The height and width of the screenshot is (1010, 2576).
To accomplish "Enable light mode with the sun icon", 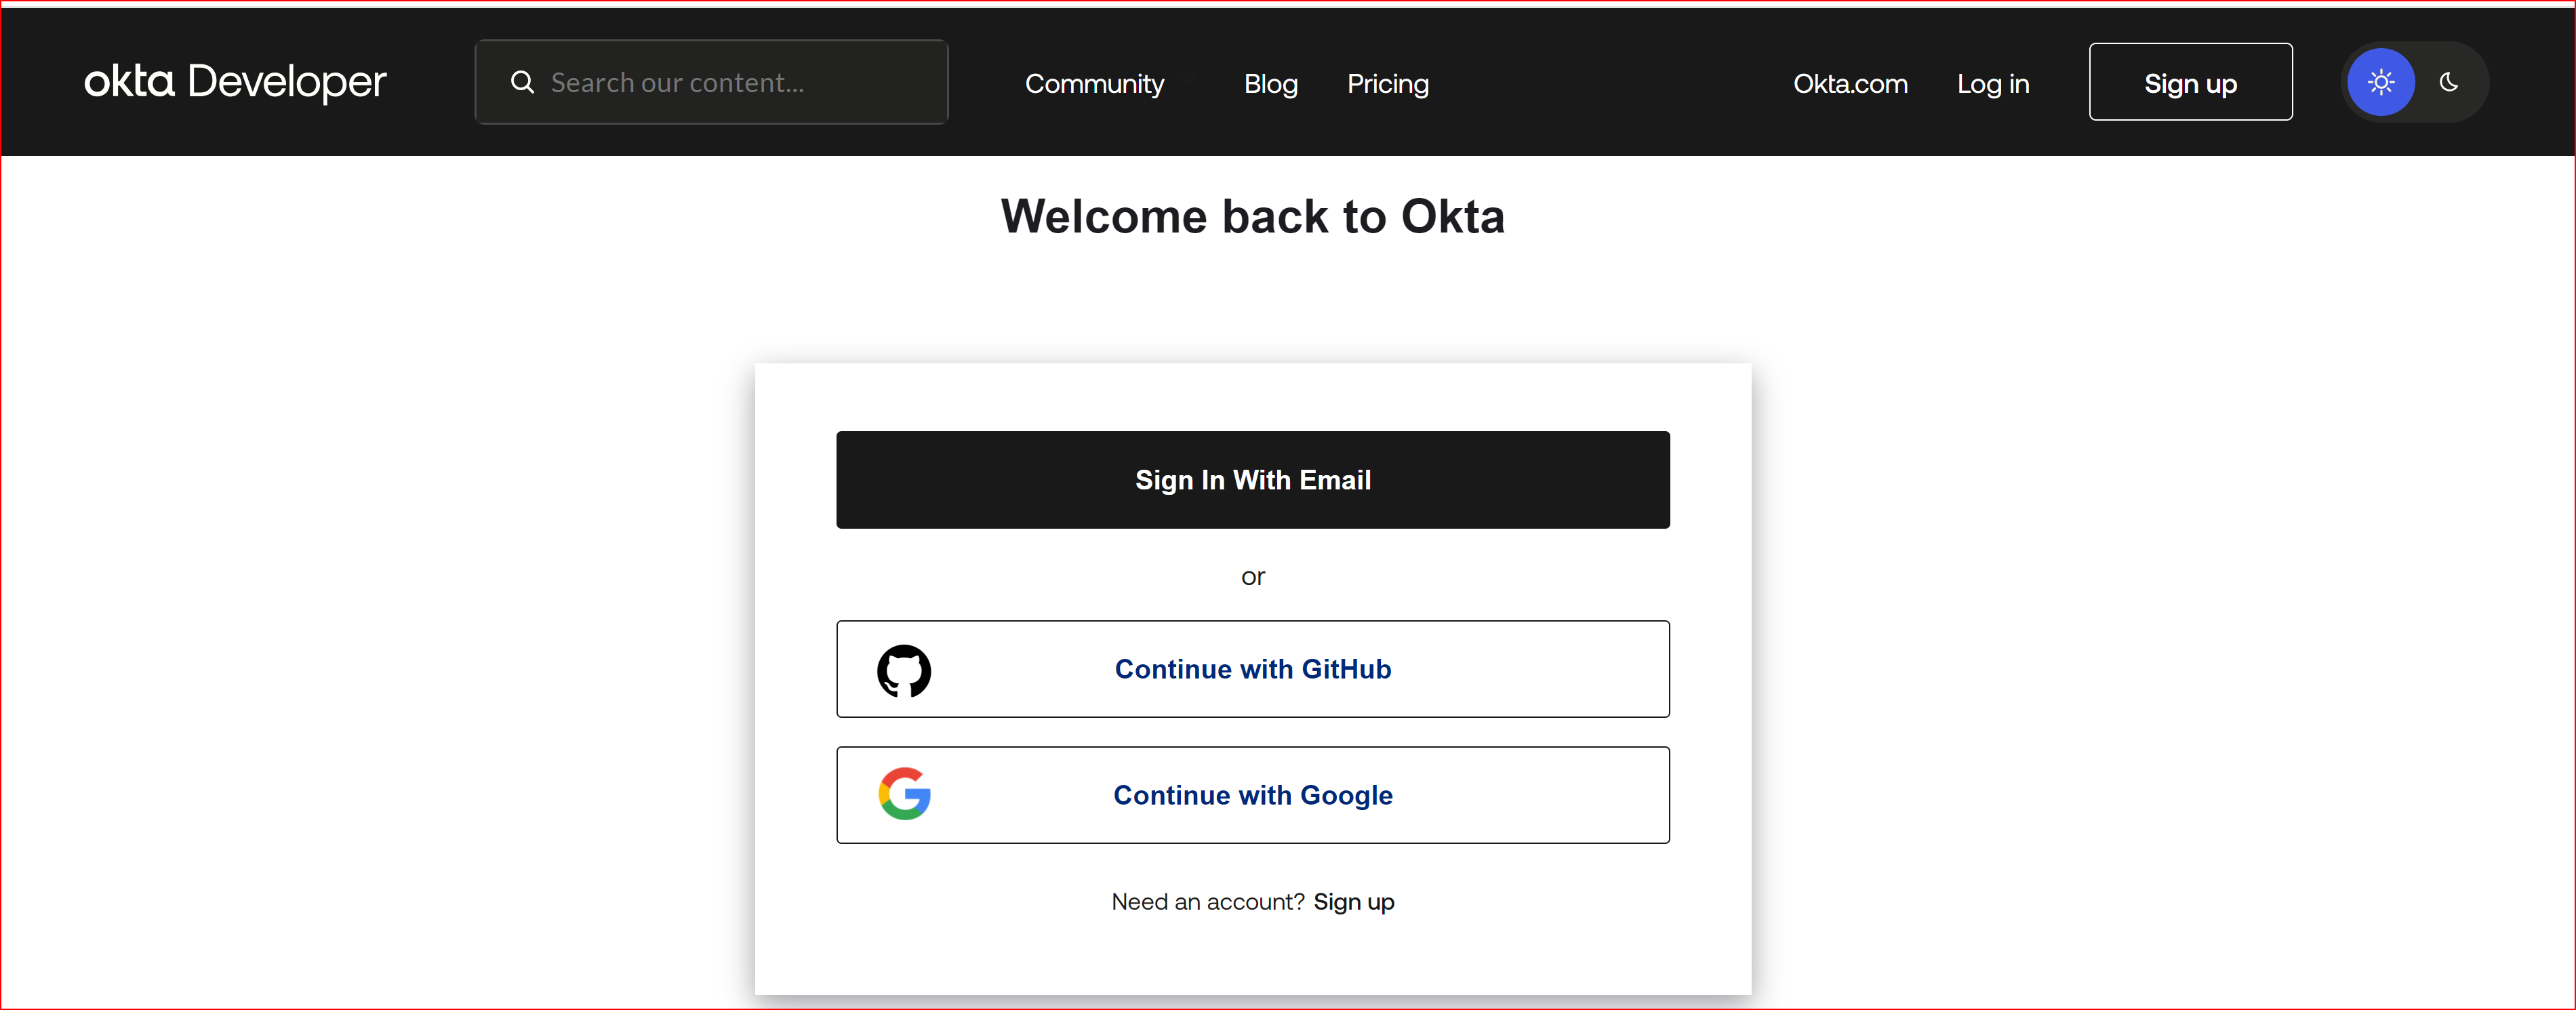I will click(x=2380, y=82).
